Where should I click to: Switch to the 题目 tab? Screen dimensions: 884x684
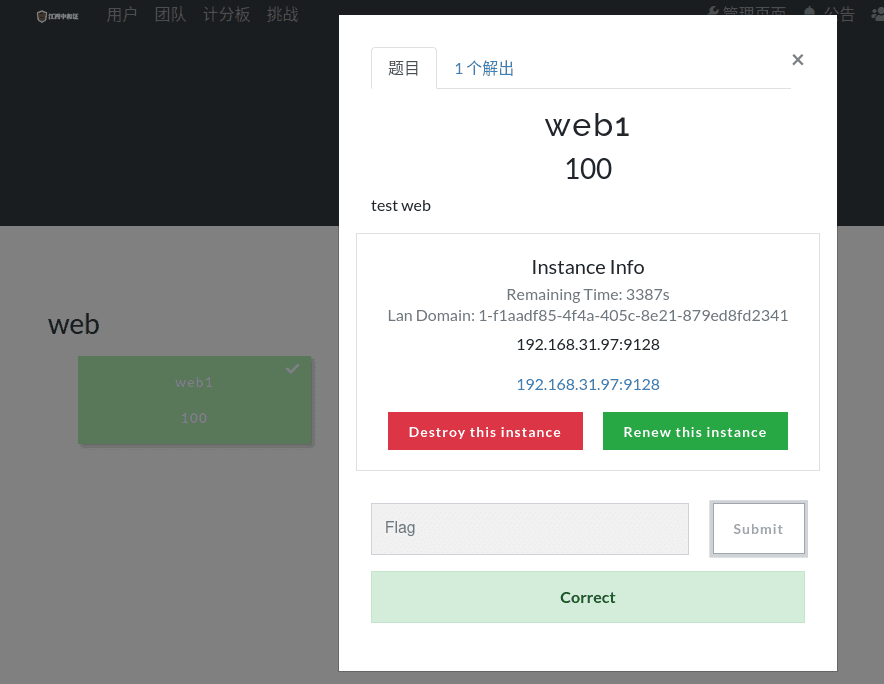tap(403, 69)
